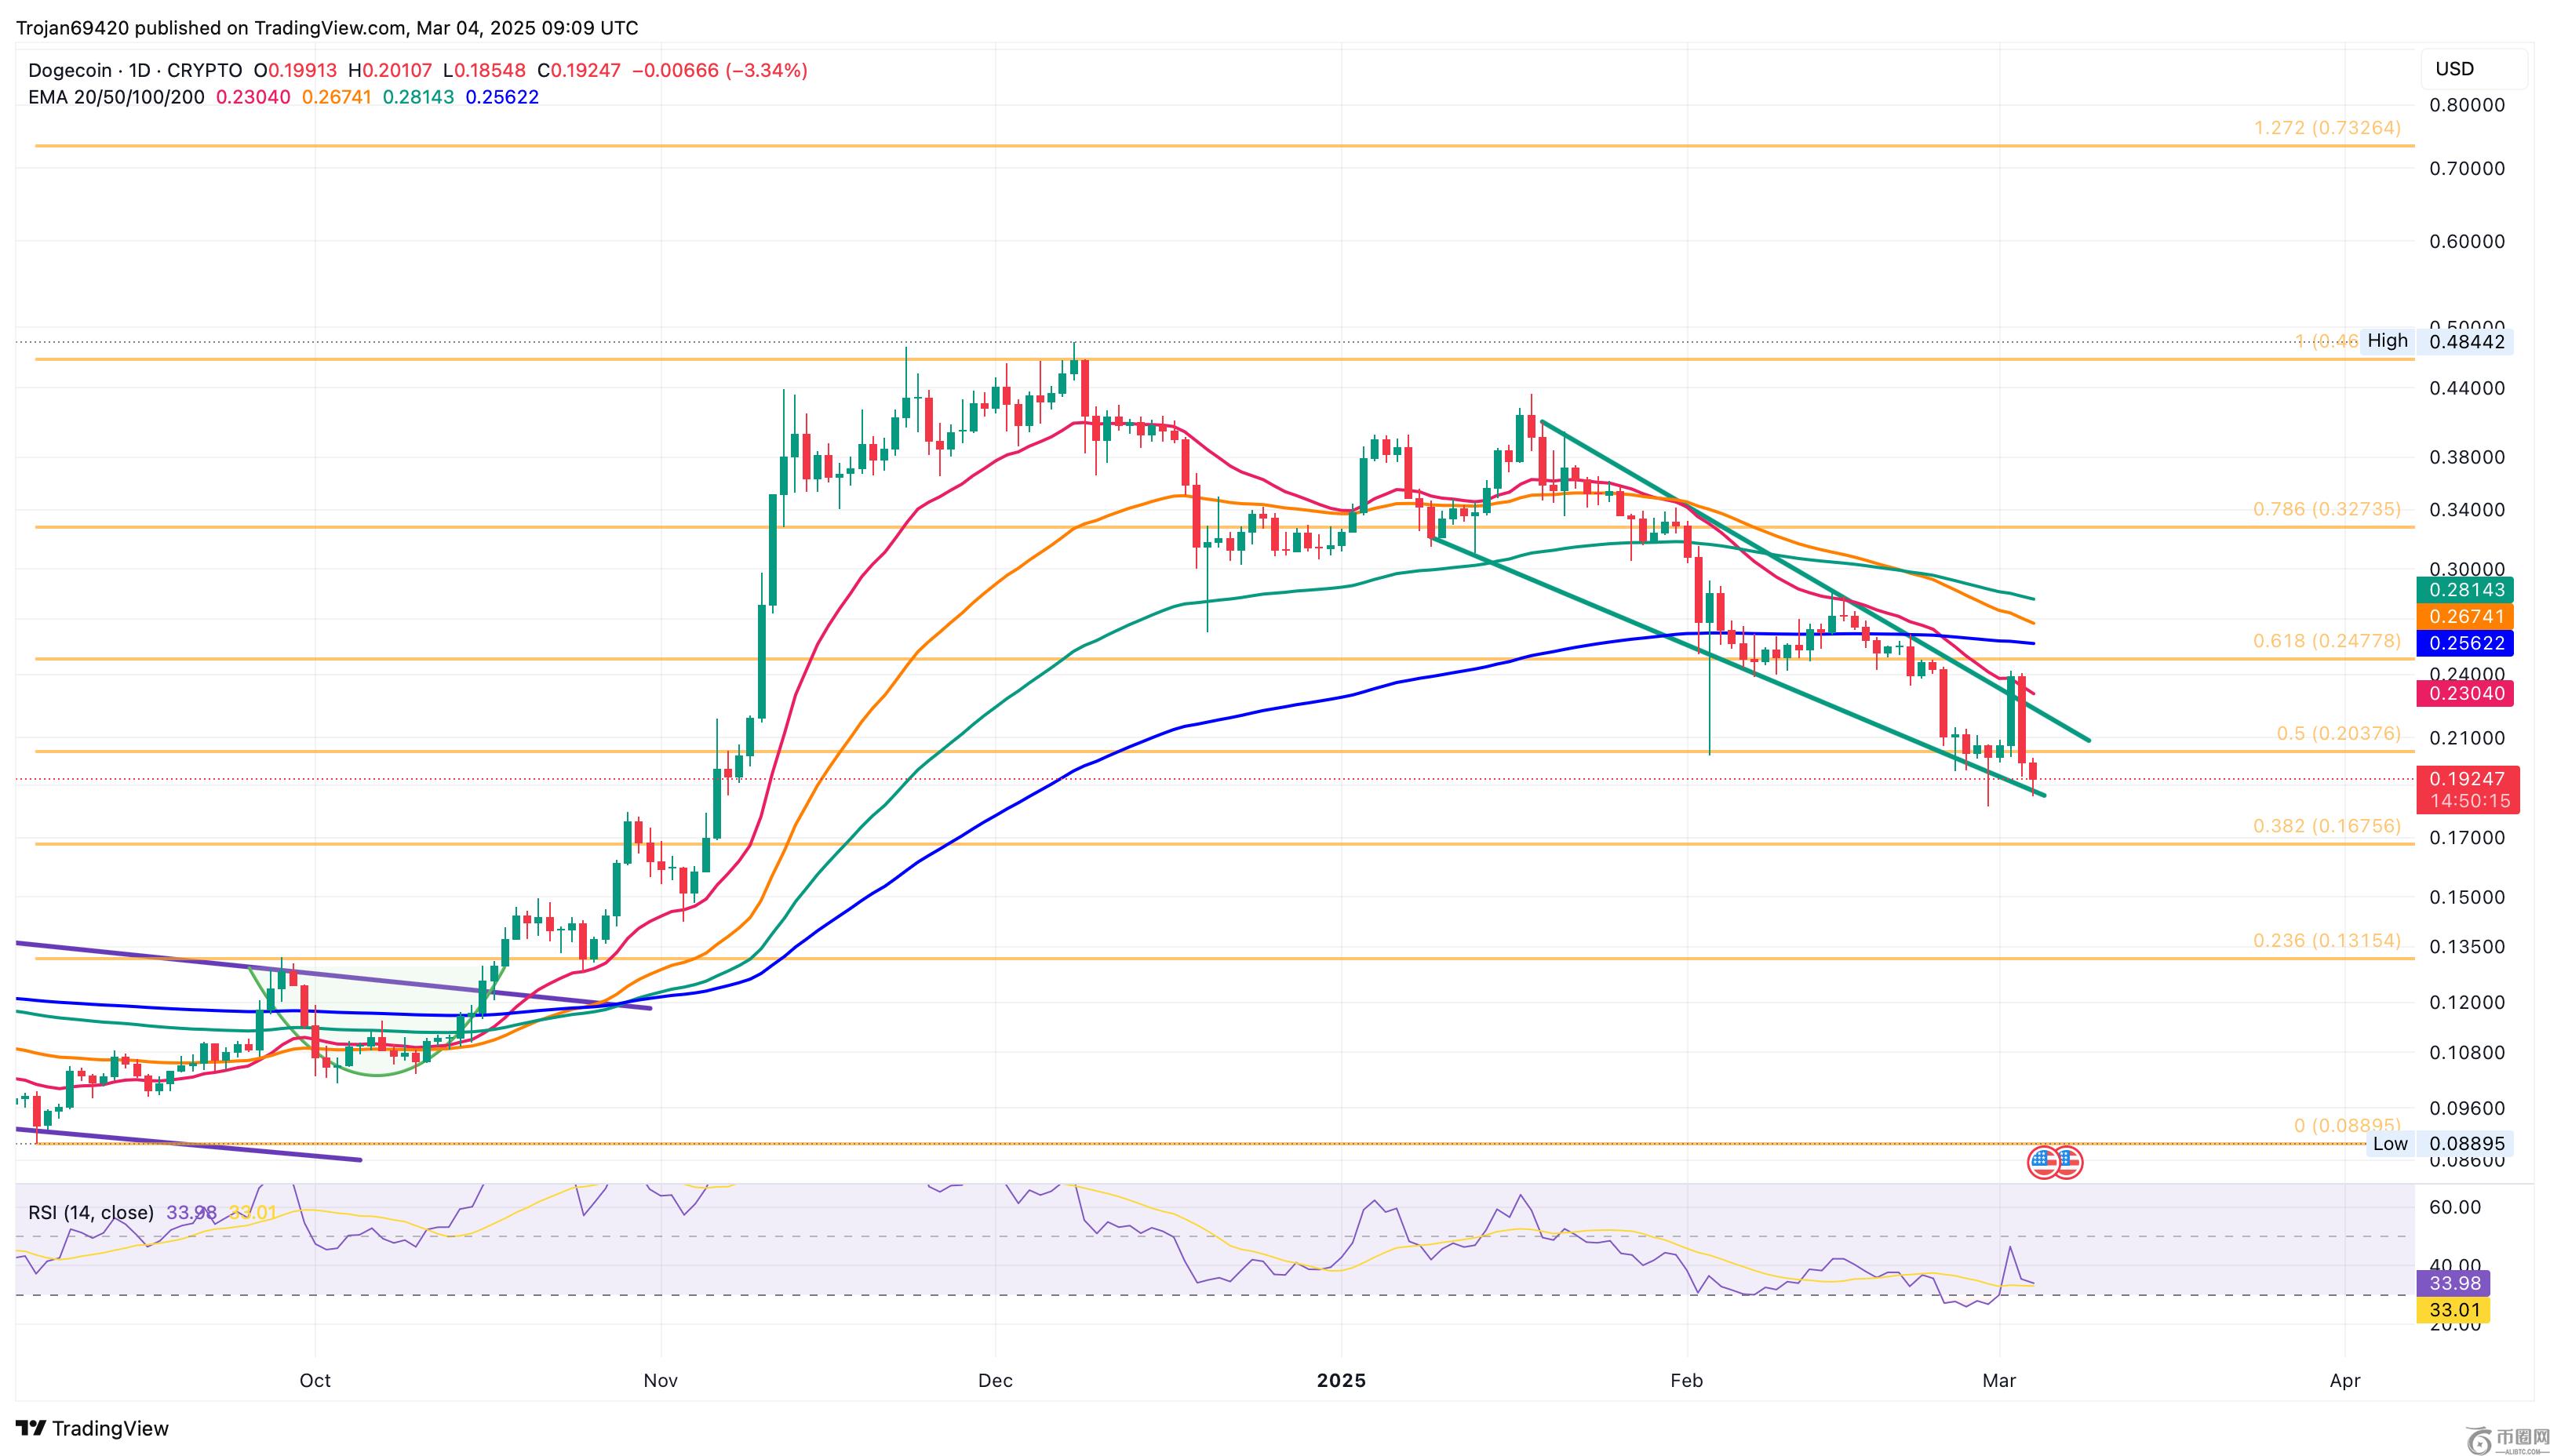This screenshot has width=2550, height=1456.
Task: Click the 1.272 (0.73264) Fibonacci extension label
Action: coord(2326,128)
